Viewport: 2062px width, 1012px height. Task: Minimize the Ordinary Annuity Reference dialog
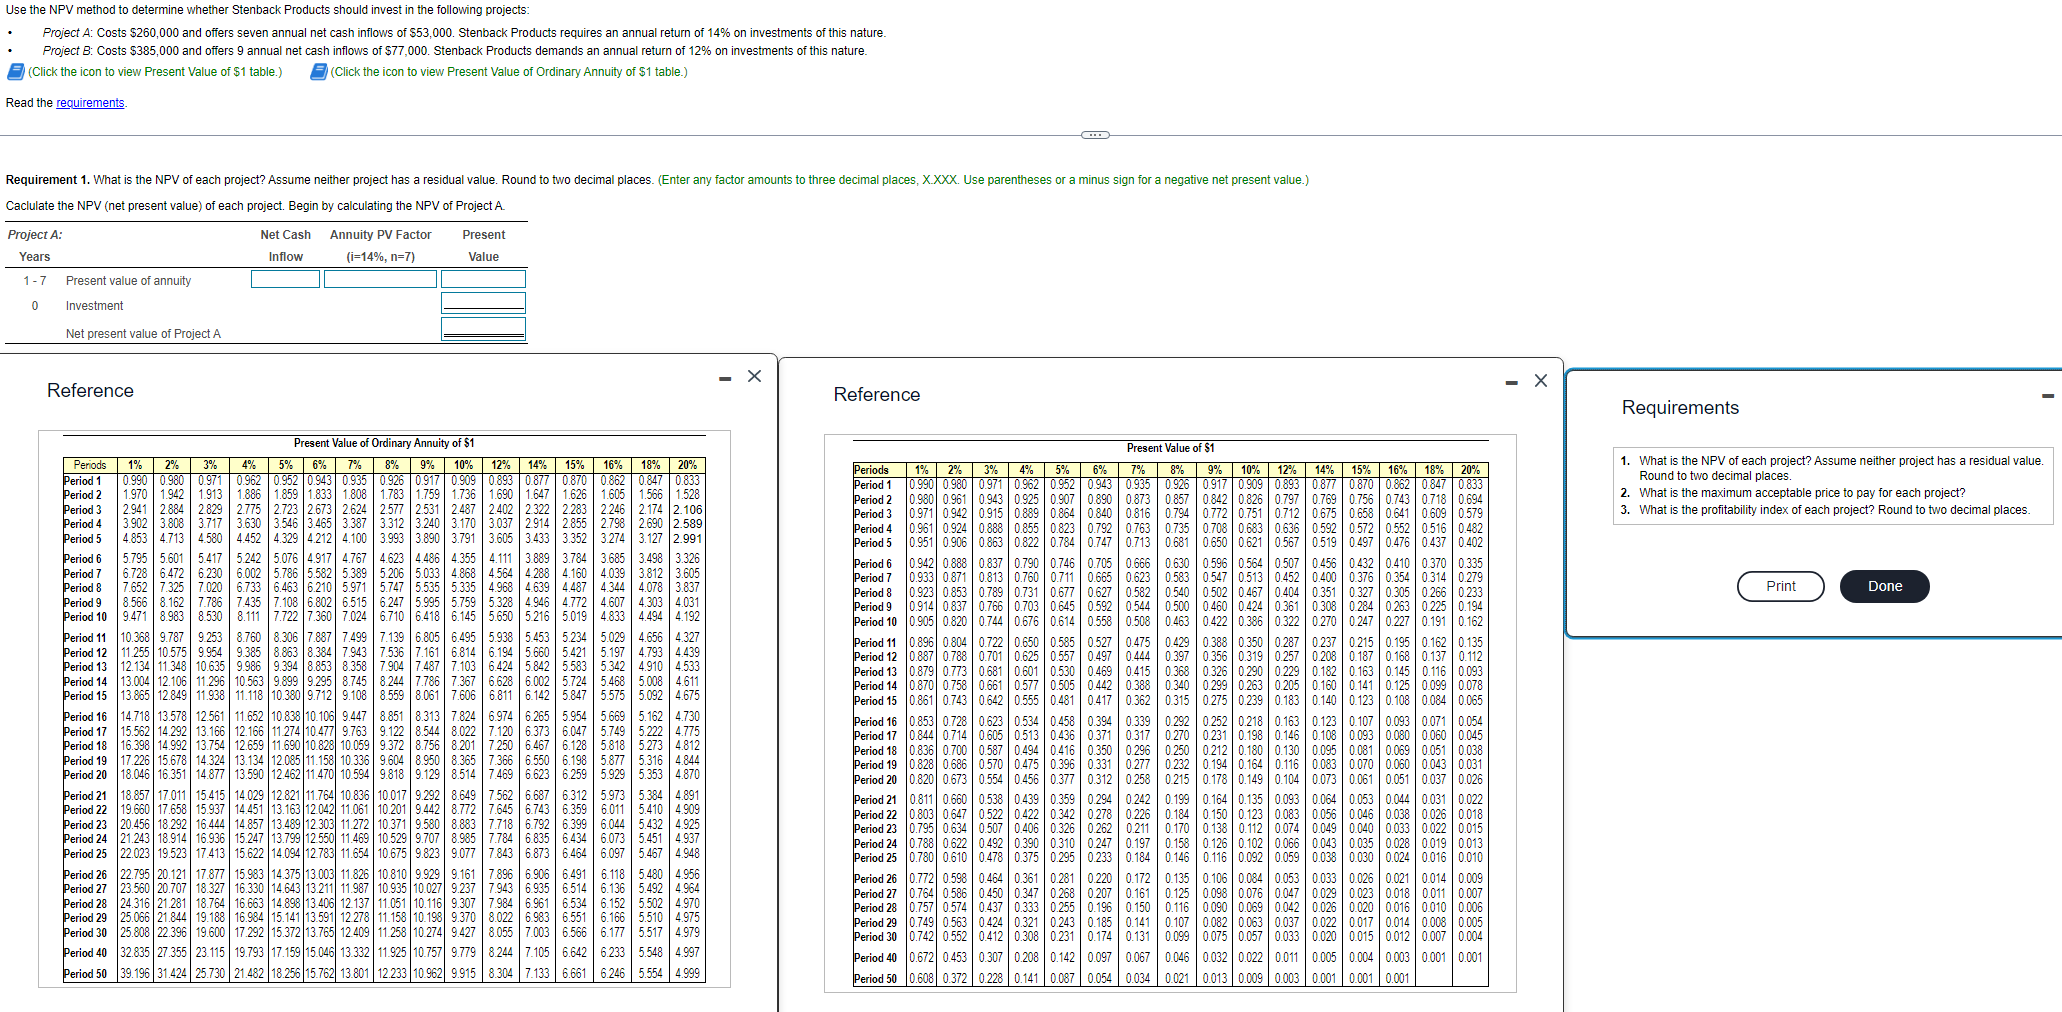point(725,378)
